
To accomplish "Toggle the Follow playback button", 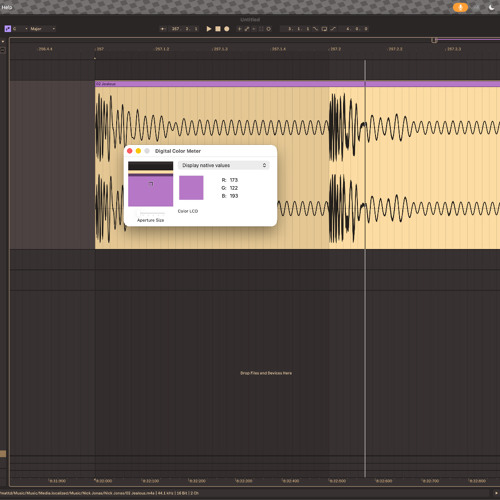I will pos(163,29).
